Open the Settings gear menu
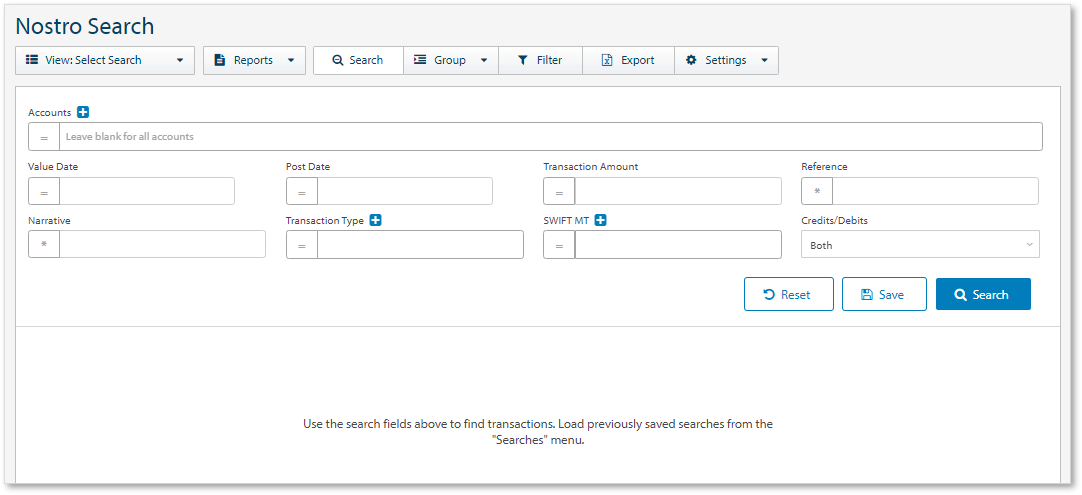 pyautogui.click(x=726, y=60)
